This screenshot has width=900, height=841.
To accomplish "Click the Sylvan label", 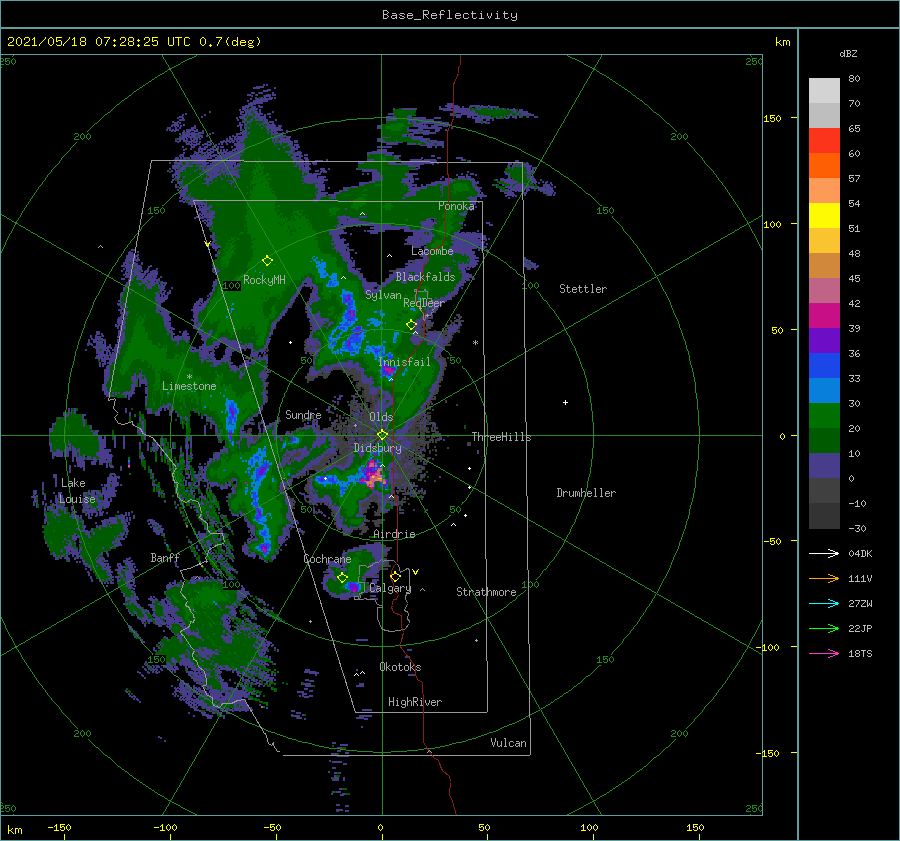I will (383, 294).
